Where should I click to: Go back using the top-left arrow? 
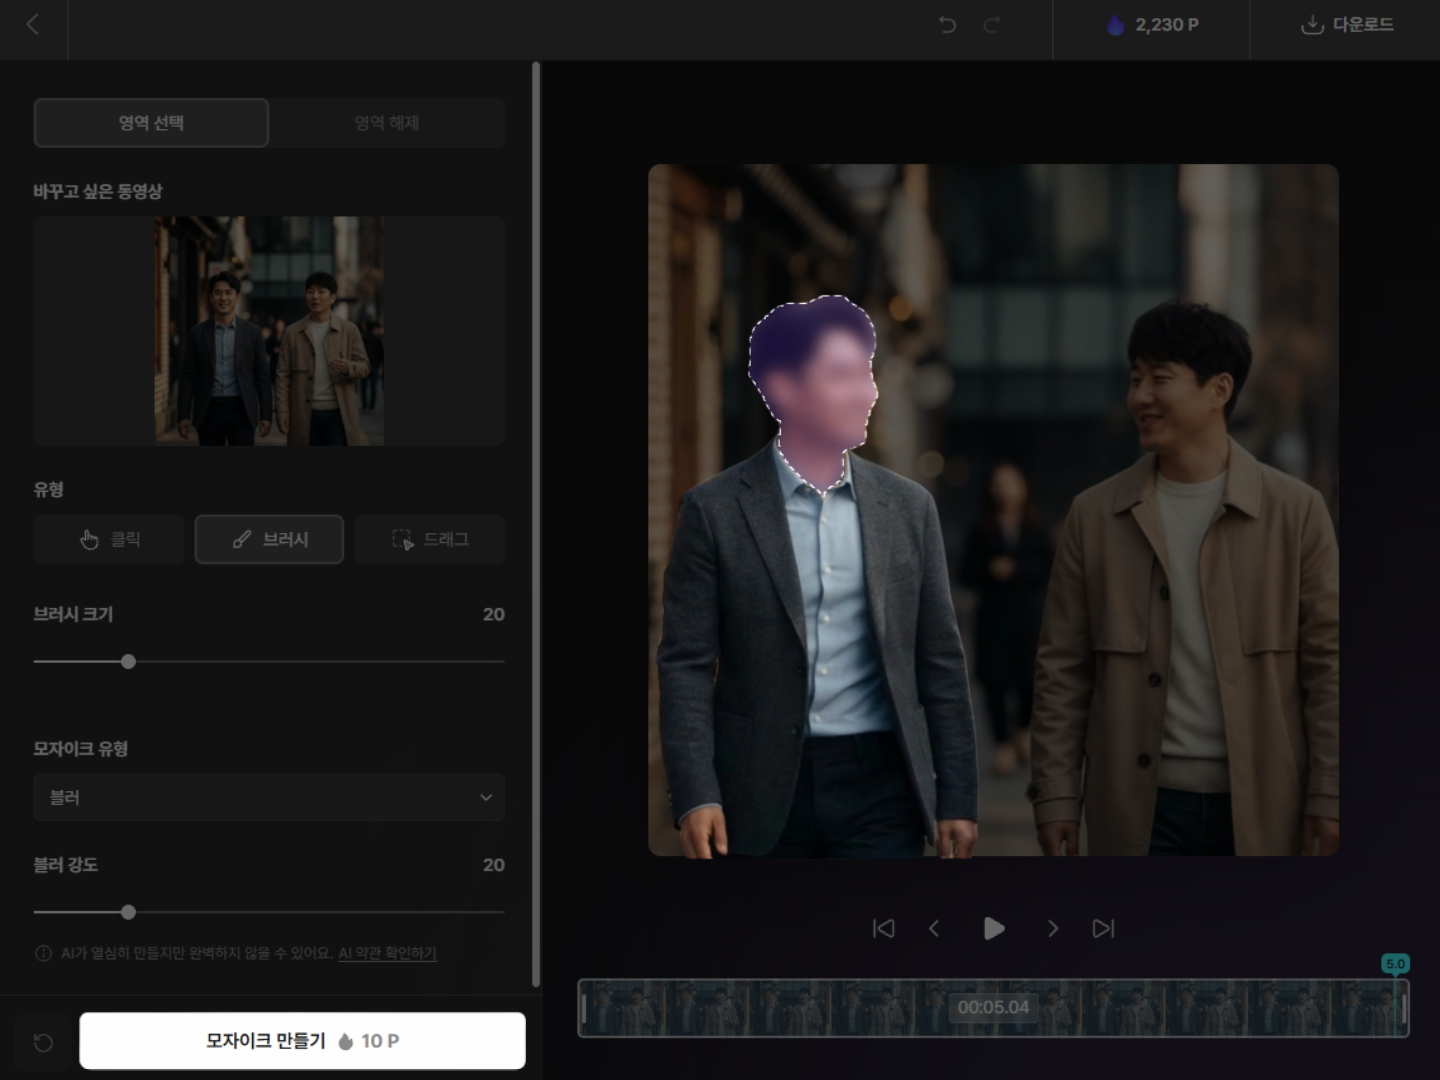point(33,25)
